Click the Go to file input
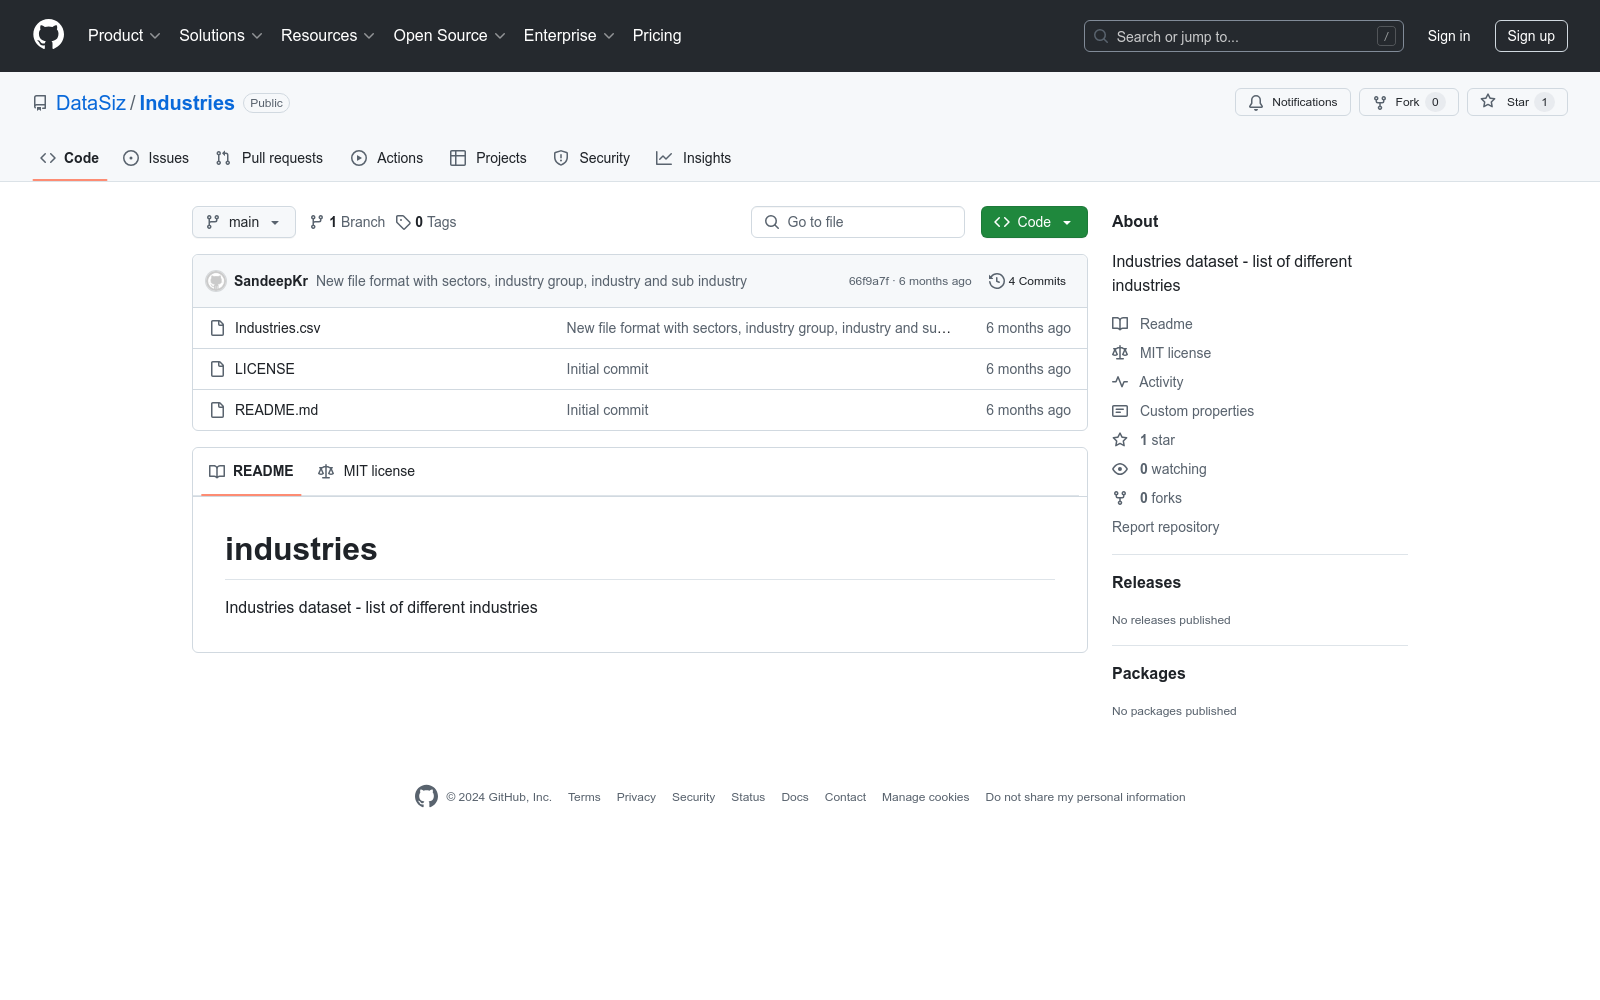1600x1000 pixels. pyautogui.click(x=858, y=222)
